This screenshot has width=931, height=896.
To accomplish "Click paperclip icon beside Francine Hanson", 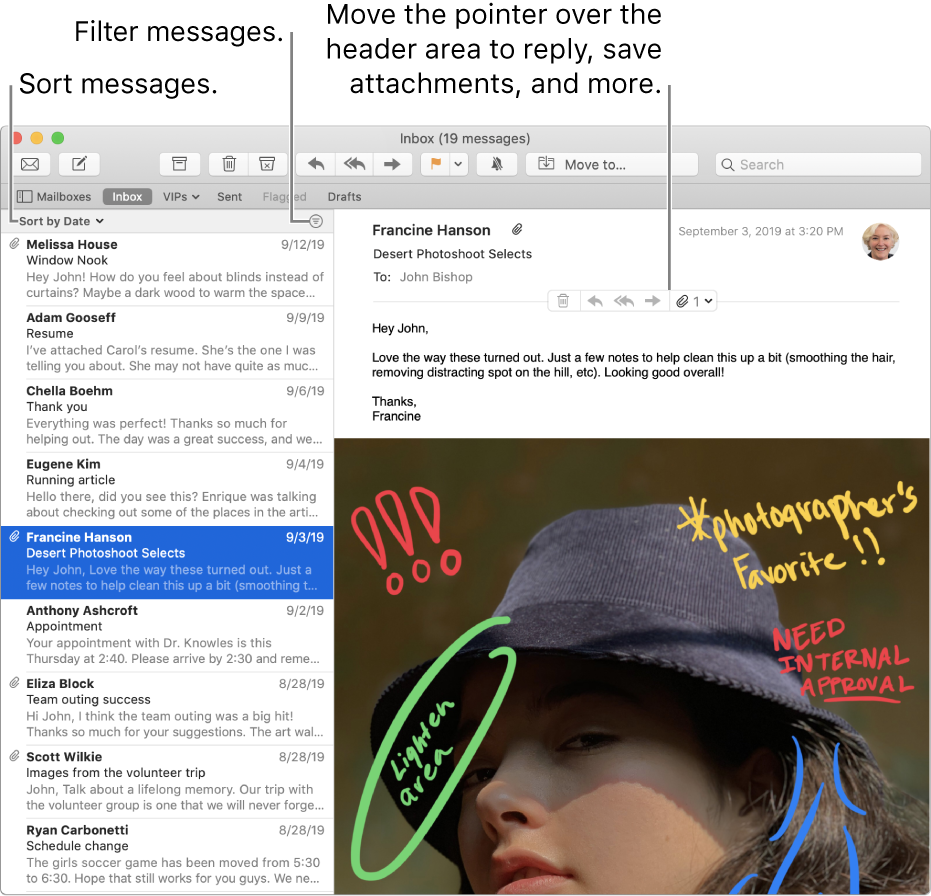I will (x=517, y=230).
